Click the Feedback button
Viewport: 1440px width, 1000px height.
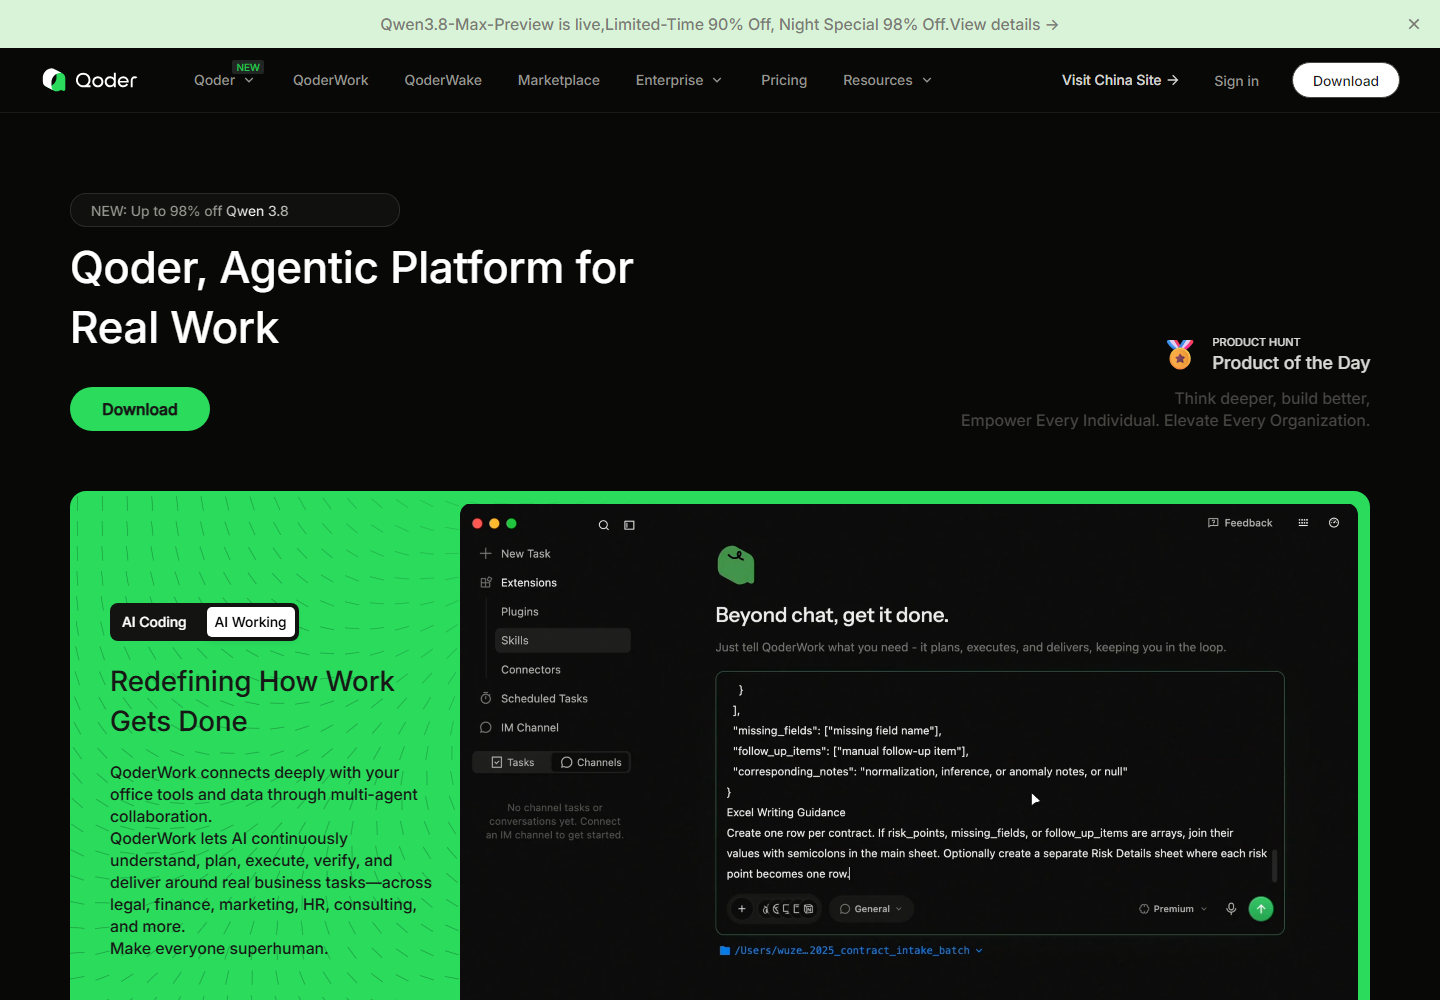pos(1240,523)
